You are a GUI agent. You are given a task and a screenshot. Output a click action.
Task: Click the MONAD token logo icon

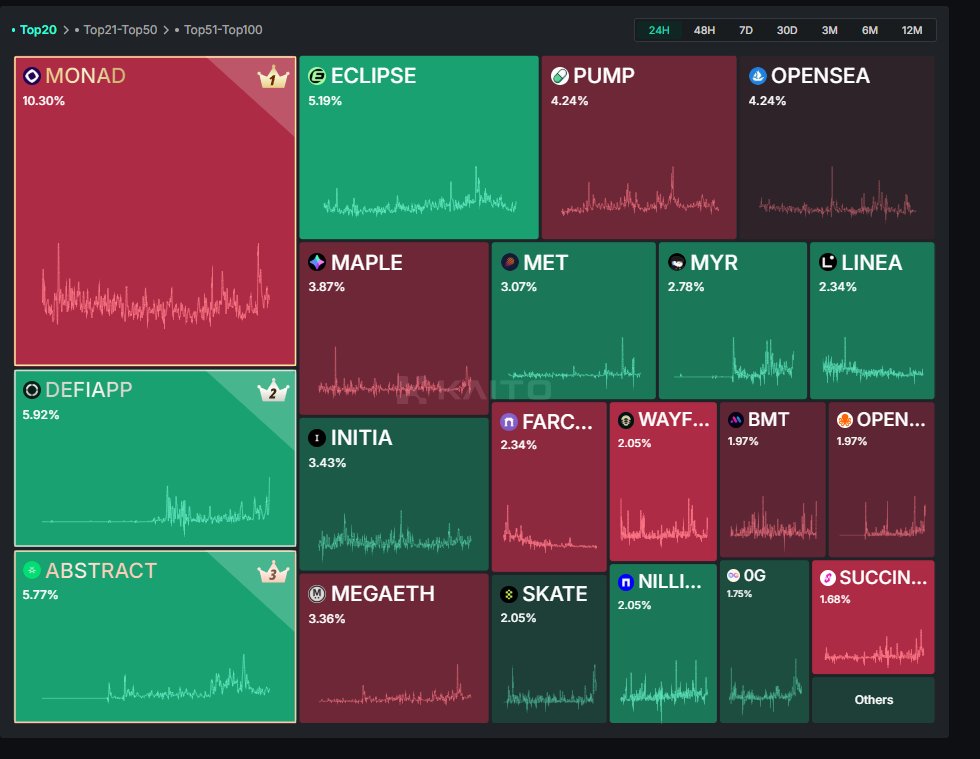(32, 76)
